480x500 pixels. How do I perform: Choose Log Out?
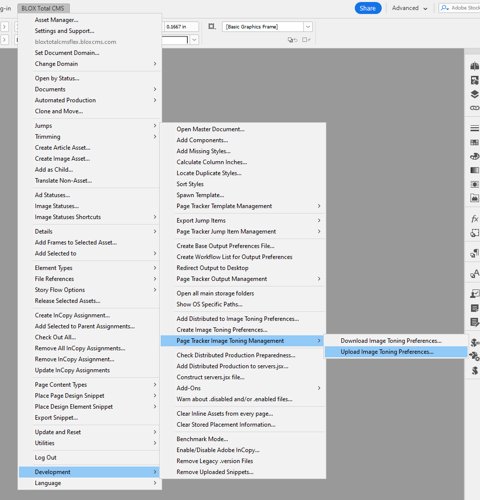click(90, 458)
